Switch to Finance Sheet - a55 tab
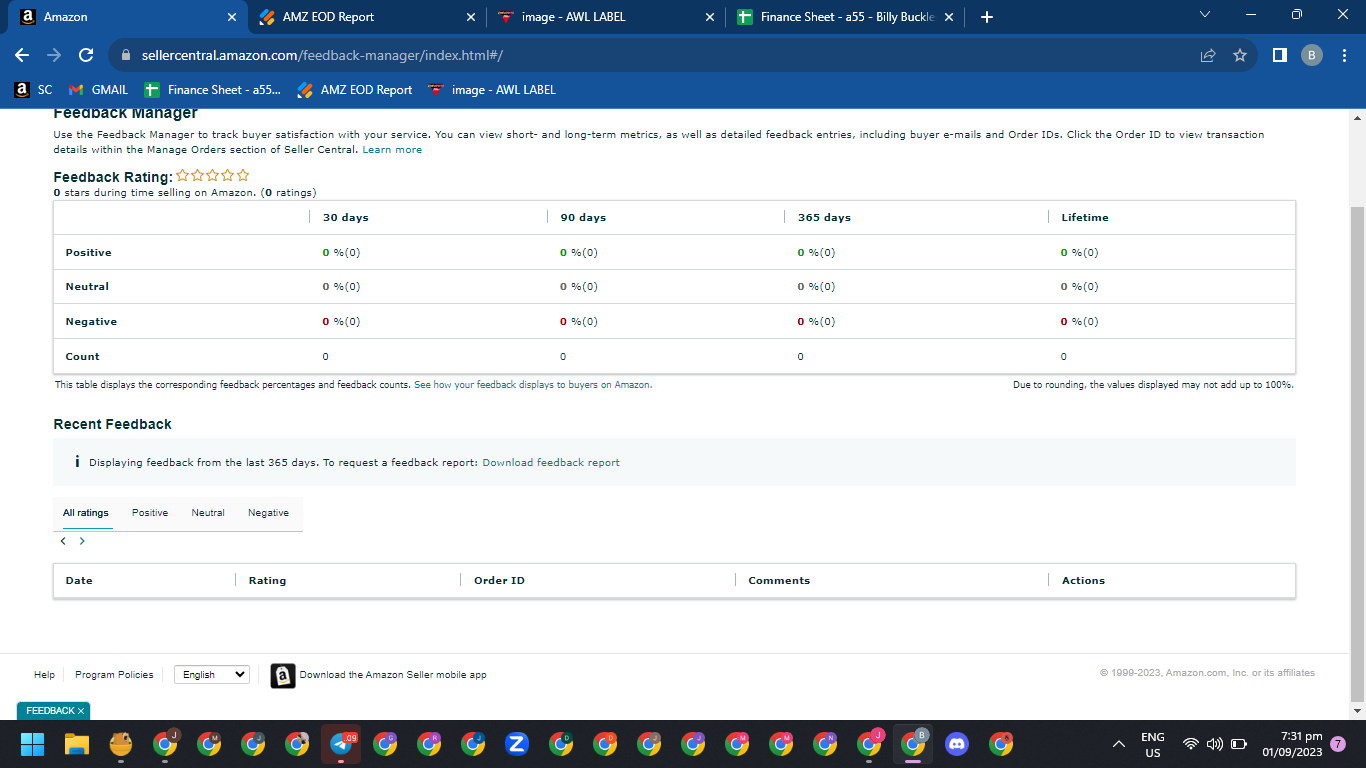 [x=845, y=17]
